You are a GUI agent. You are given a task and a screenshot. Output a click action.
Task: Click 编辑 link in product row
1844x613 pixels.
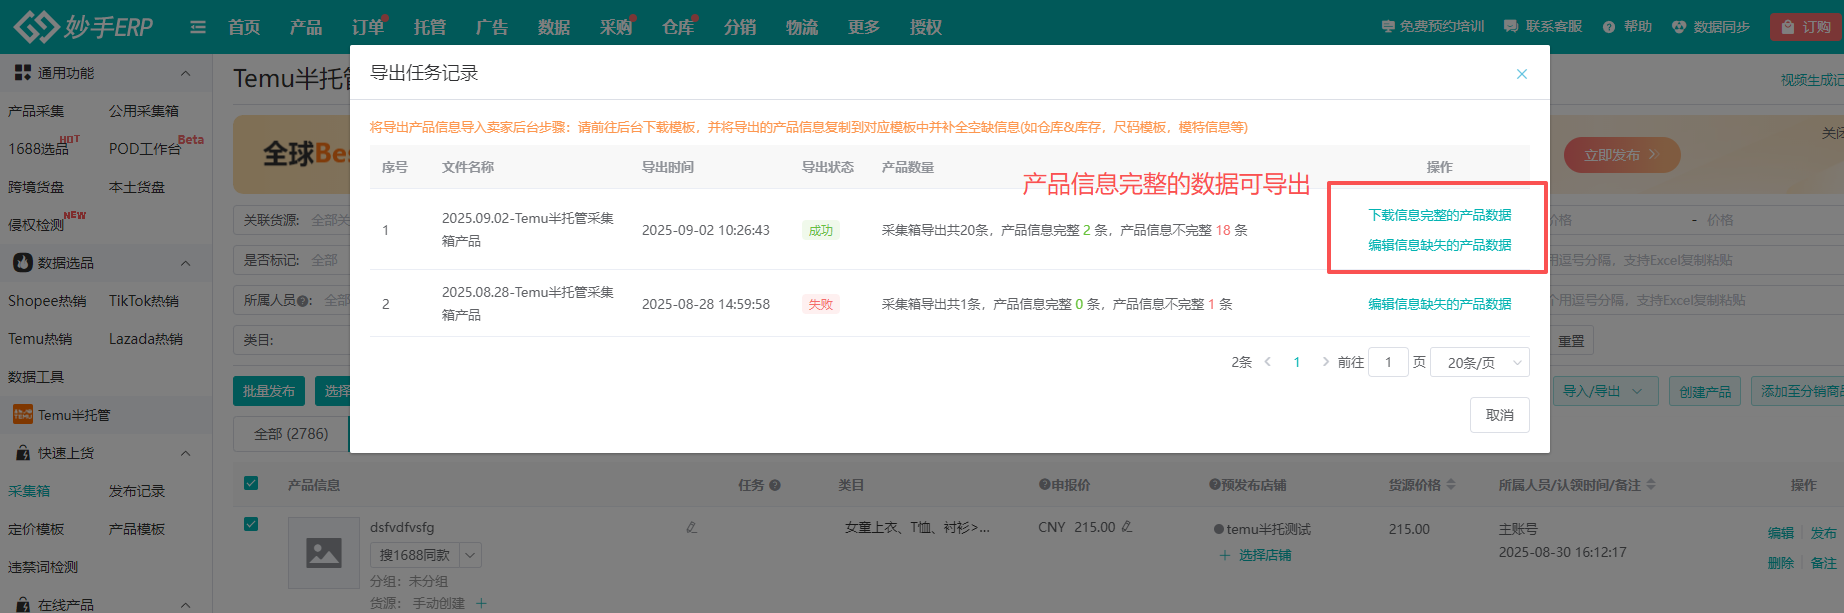coord(1780,533)
